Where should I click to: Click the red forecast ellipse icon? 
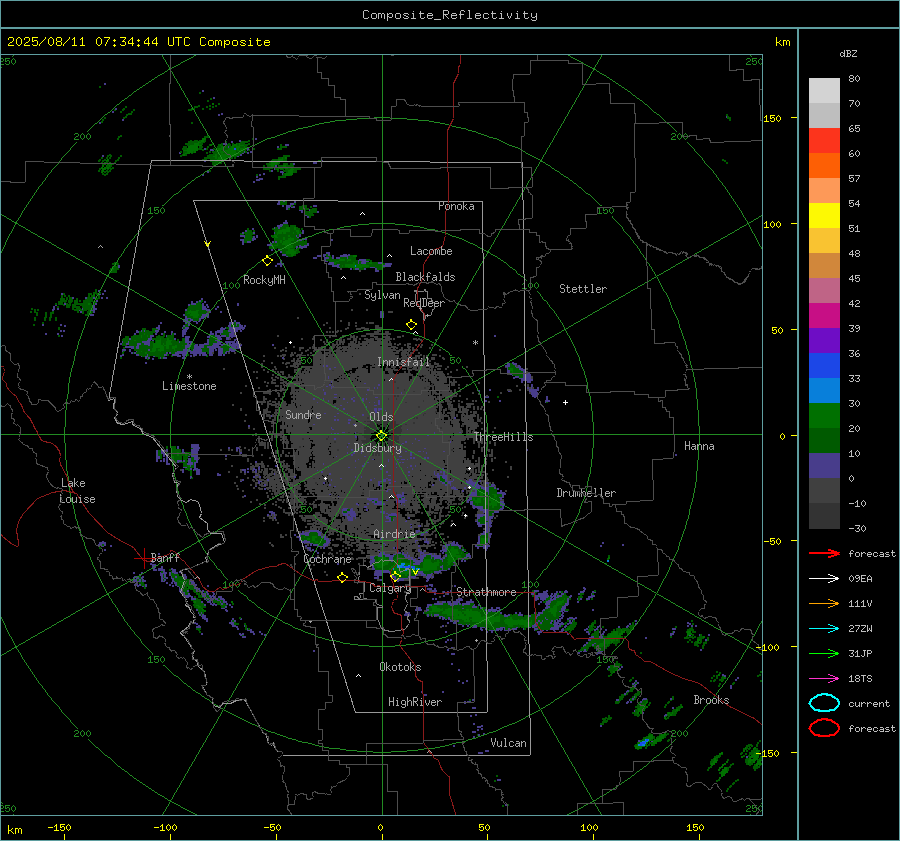click(824, 728)
